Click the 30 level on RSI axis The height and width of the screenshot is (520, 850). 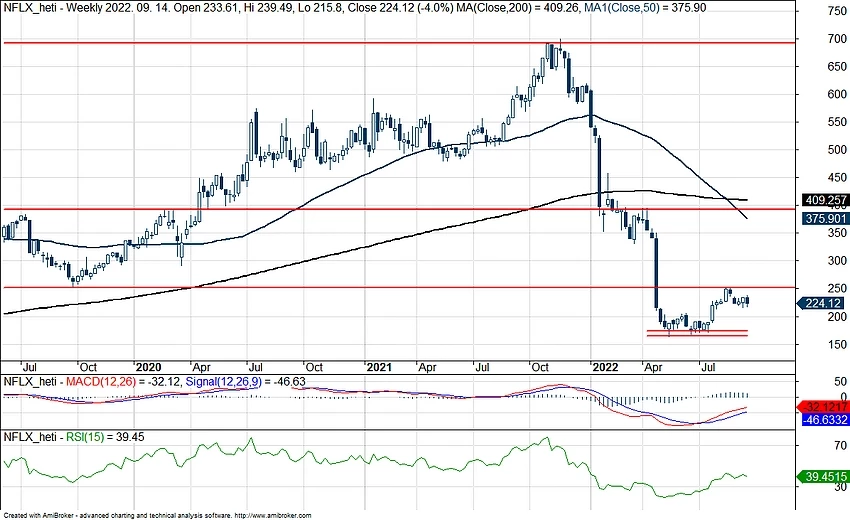(x=840, y=487)
